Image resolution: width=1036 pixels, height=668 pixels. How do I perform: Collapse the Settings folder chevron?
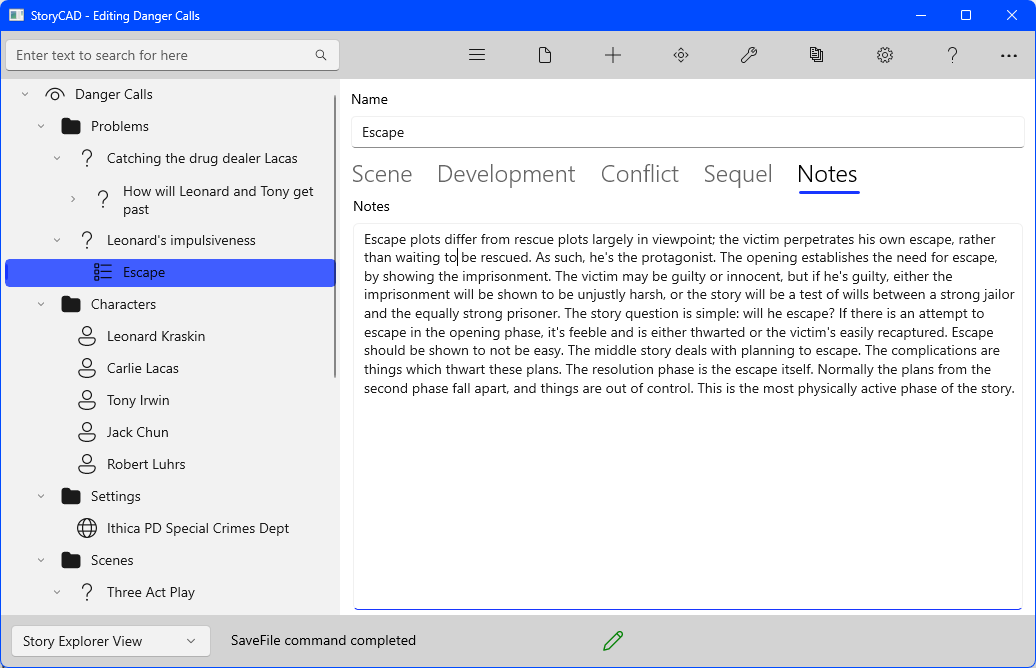[x=41, y=496]
